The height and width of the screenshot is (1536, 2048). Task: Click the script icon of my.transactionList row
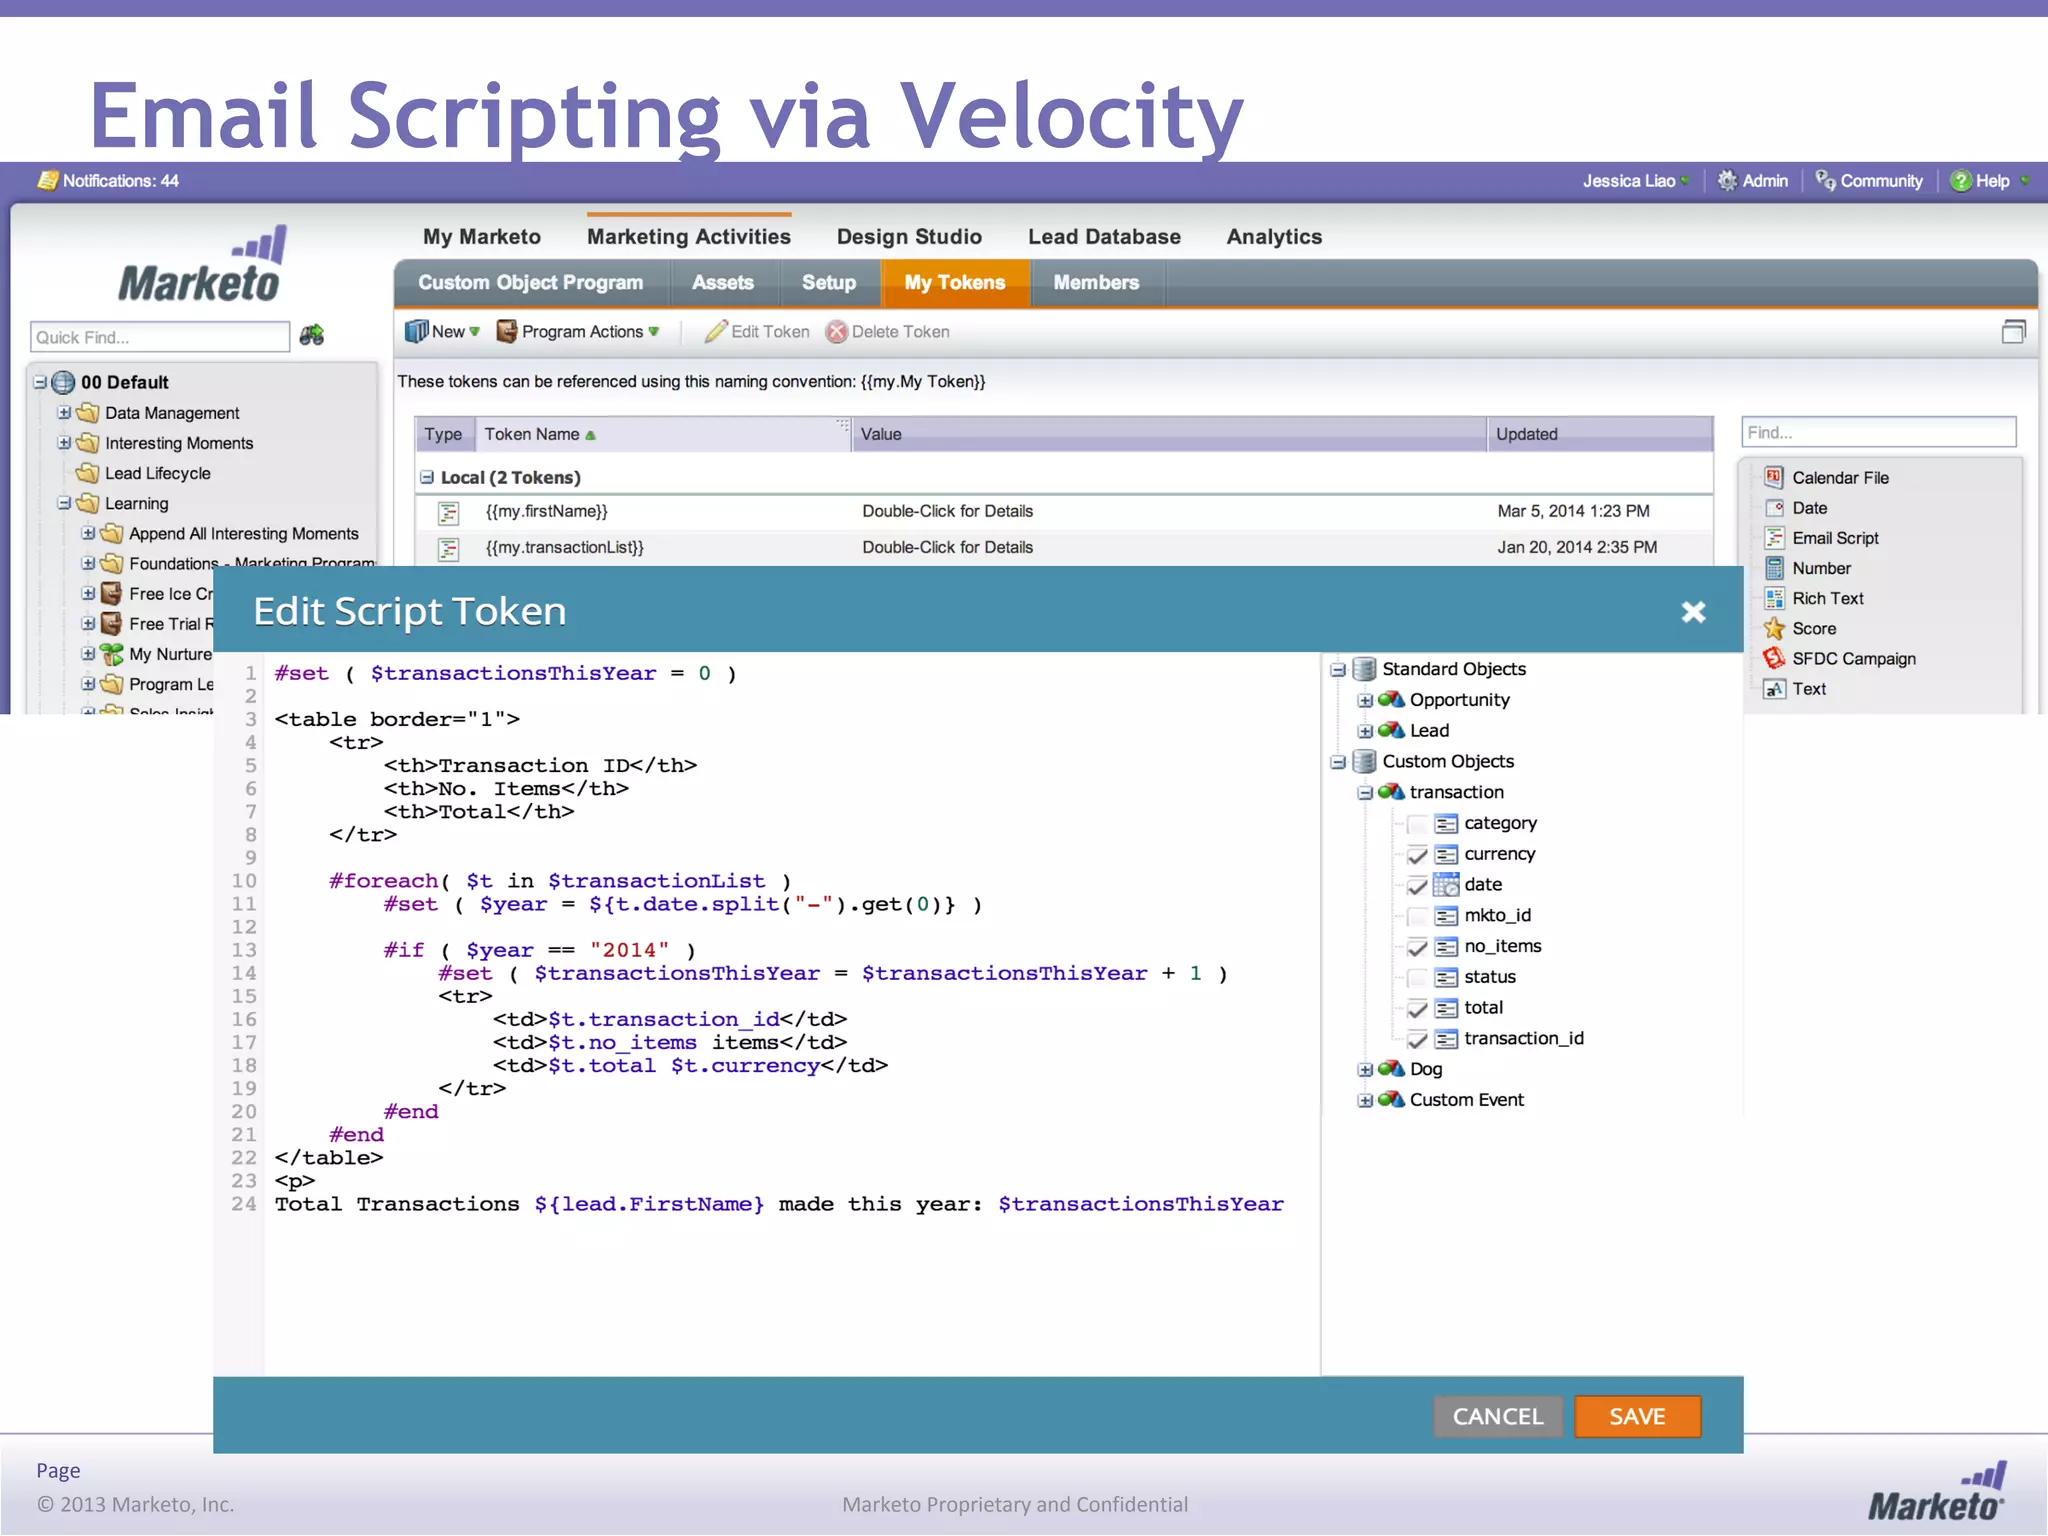click(449, 549)
